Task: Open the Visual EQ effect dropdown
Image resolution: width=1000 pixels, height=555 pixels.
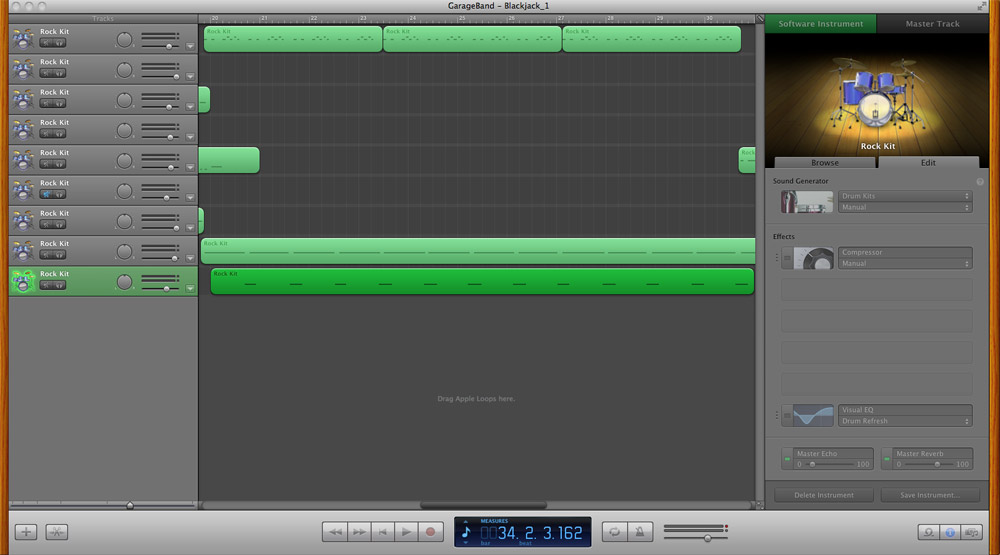Action: click(x=905, y=410)
